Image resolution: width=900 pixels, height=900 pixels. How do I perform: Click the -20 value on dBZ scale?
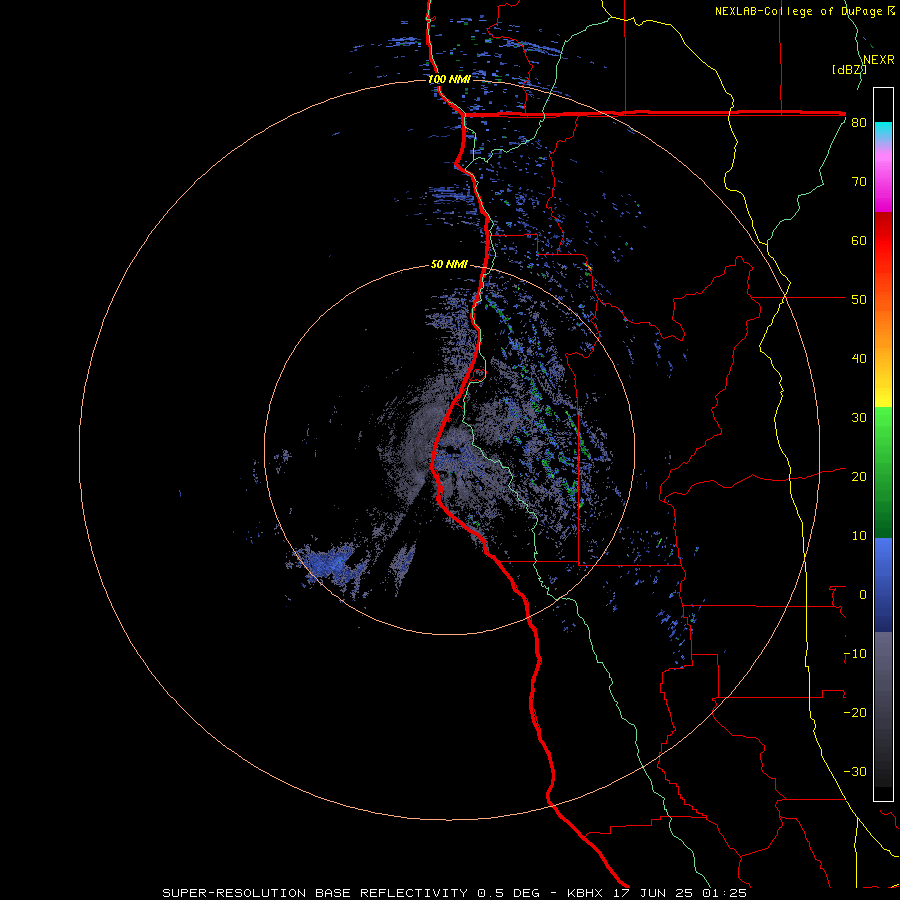(x=855, y=712)
